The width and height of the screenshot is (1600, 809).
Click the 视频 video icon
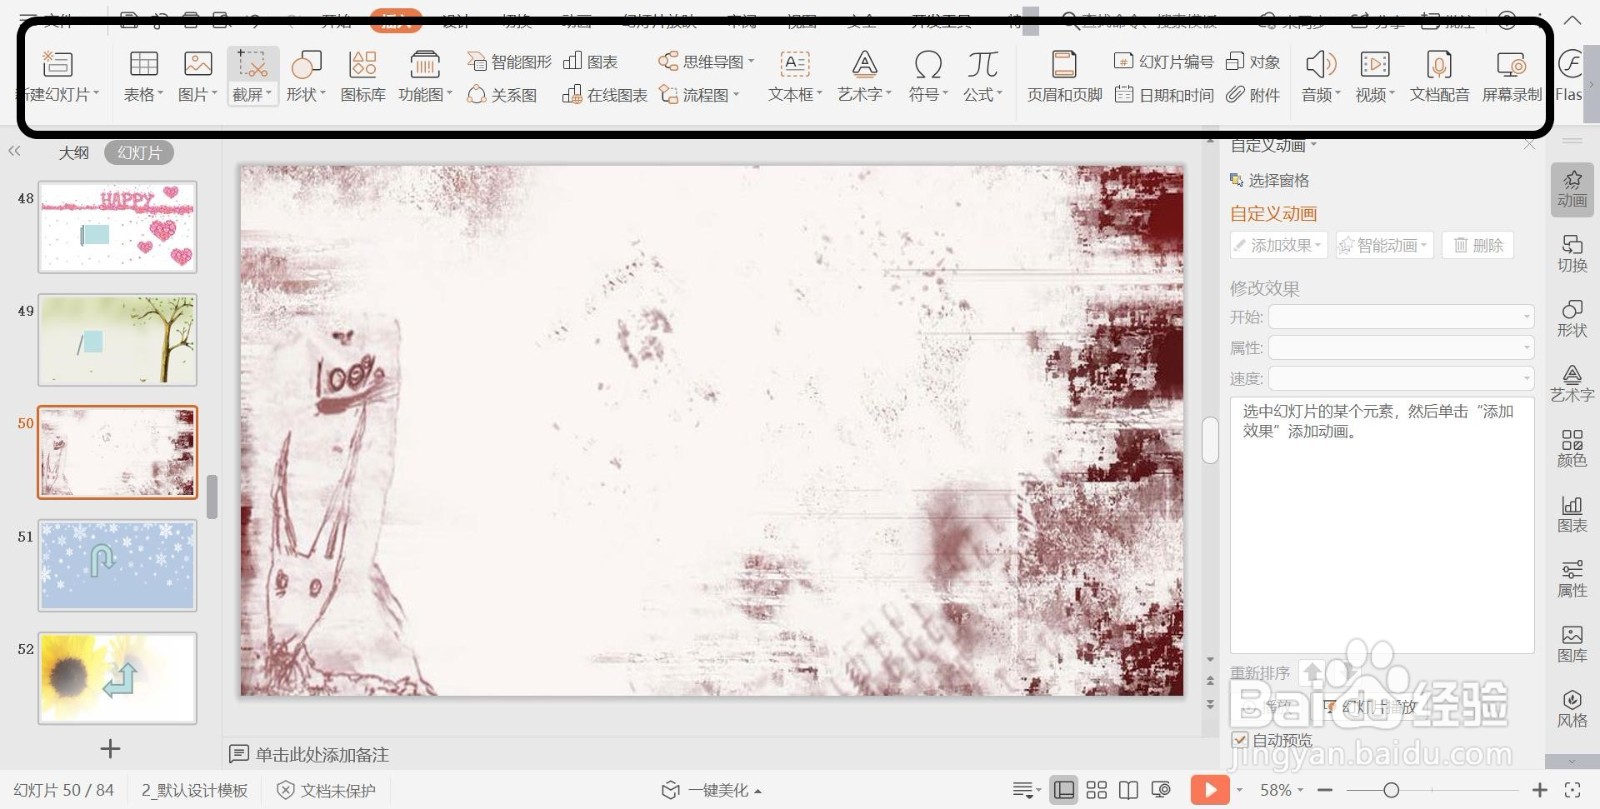[1375, 64]
